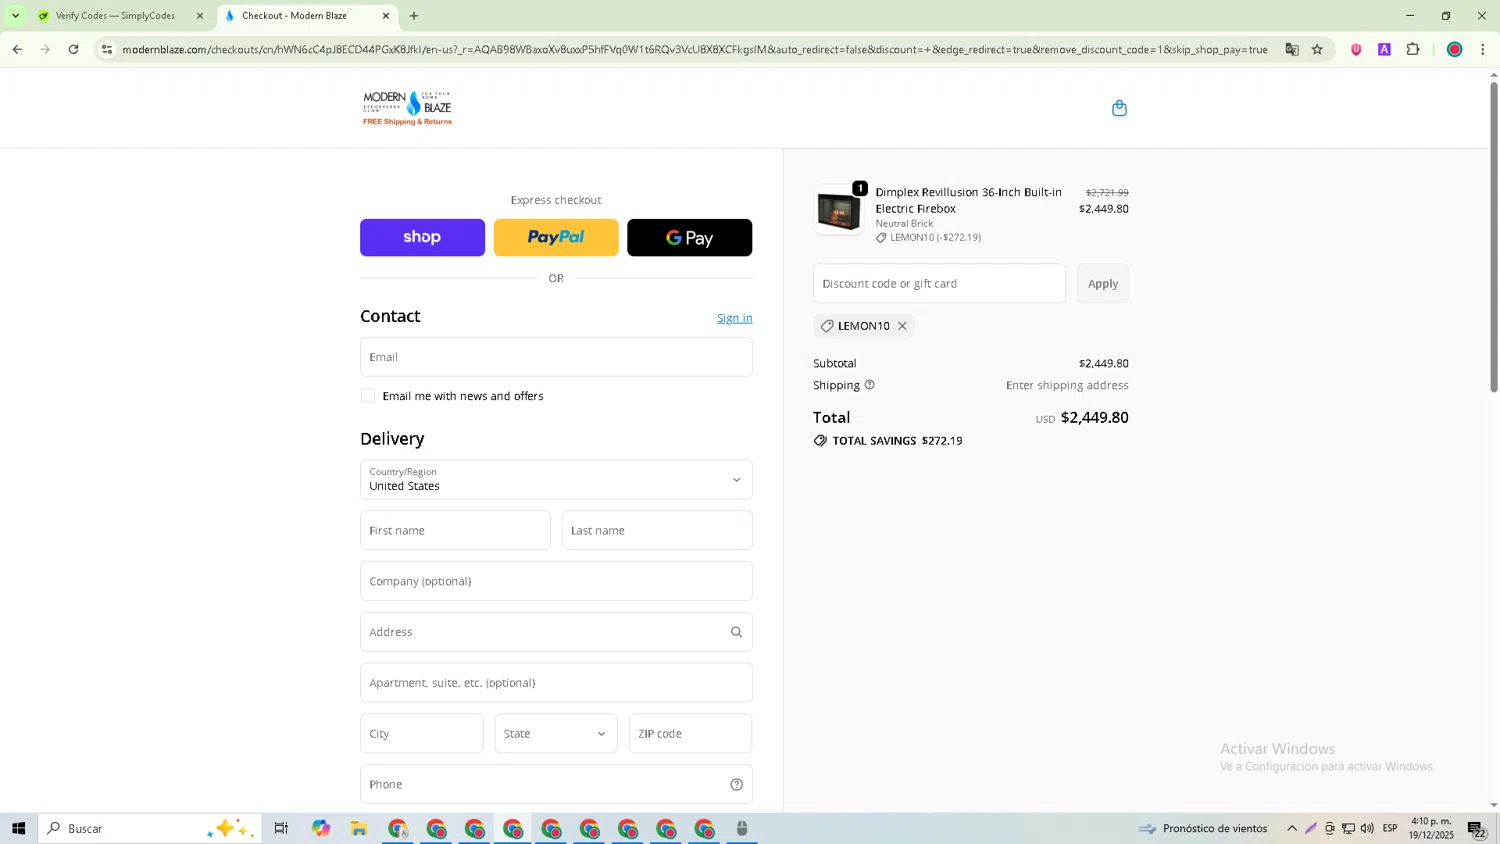The height and width of the screenshot is (844, 1500).
Task: Click the Discount code or gift card field
Action: (939, 284)
